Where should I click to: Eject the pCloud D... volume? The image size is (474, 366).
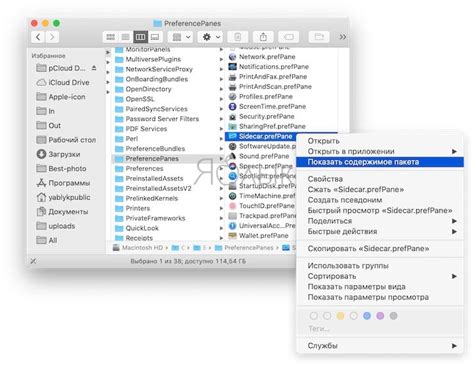tap(94, 68)
